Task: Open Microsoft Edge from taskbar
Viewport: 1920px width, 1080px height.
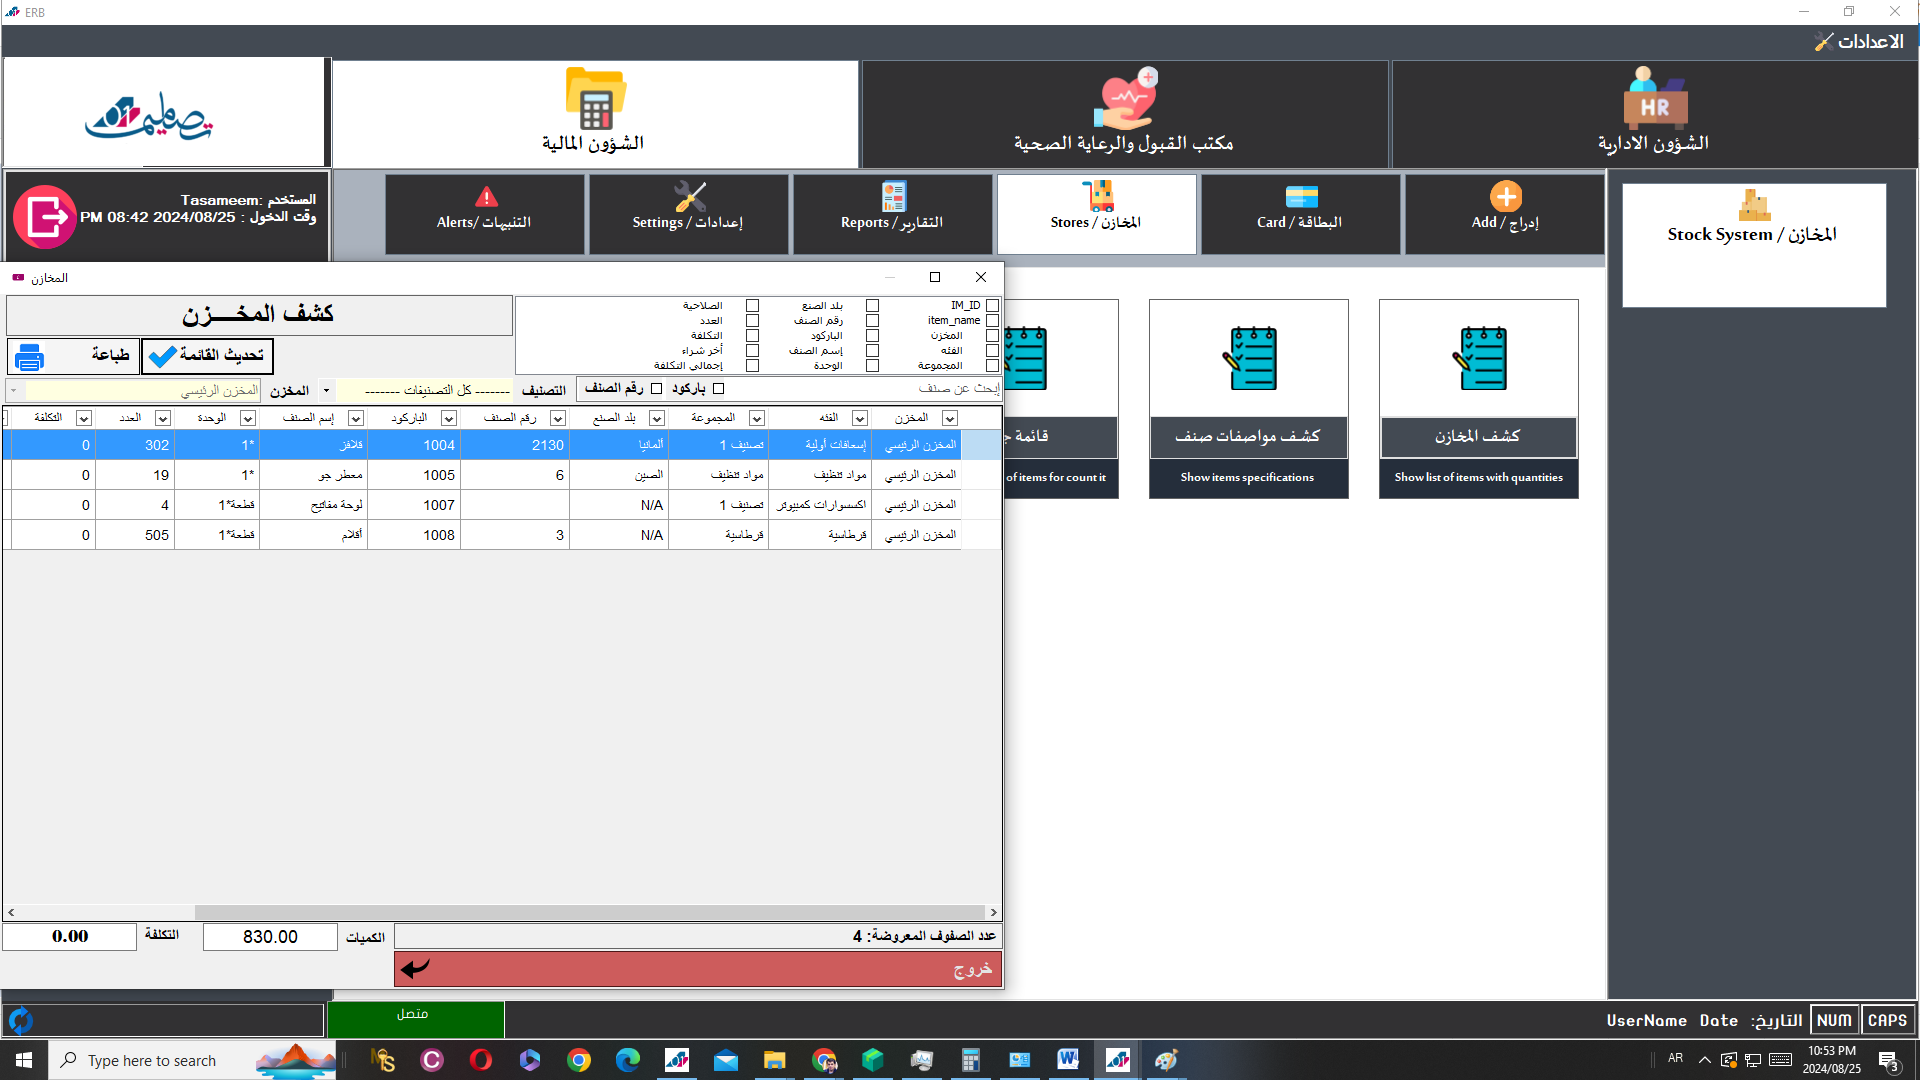Action: [x=628, y=1060]
